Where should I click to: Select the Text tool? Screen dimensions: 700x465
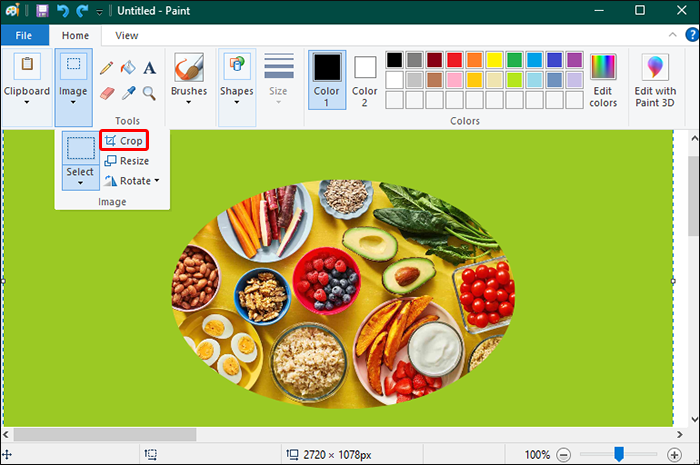[x=150, y=68]
